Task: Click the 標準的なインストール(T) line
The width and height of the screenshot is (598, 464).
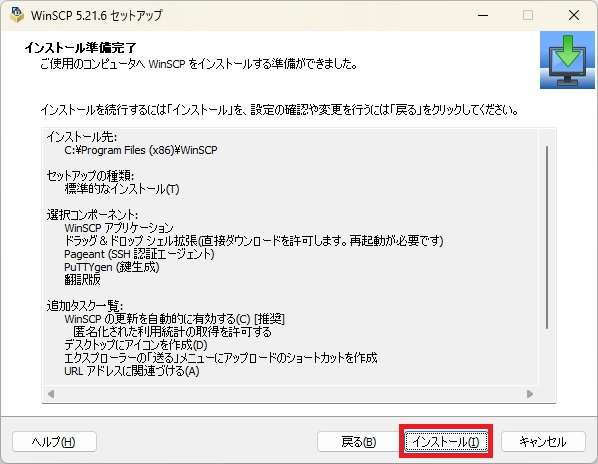Action: pyautogui.click(x=122, y=189)
